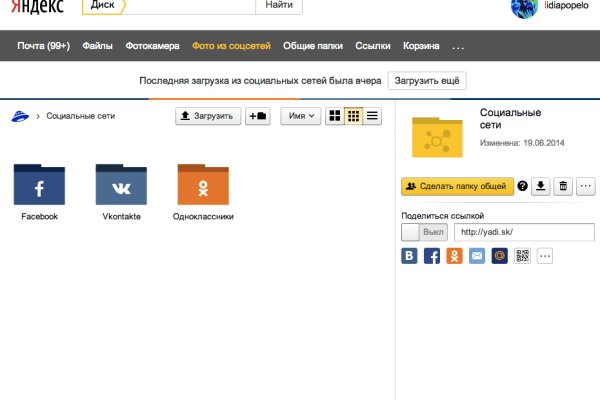Open the Имя sort dropdown
The width and height of the screenshot is (600, 400).
[300, 116]
